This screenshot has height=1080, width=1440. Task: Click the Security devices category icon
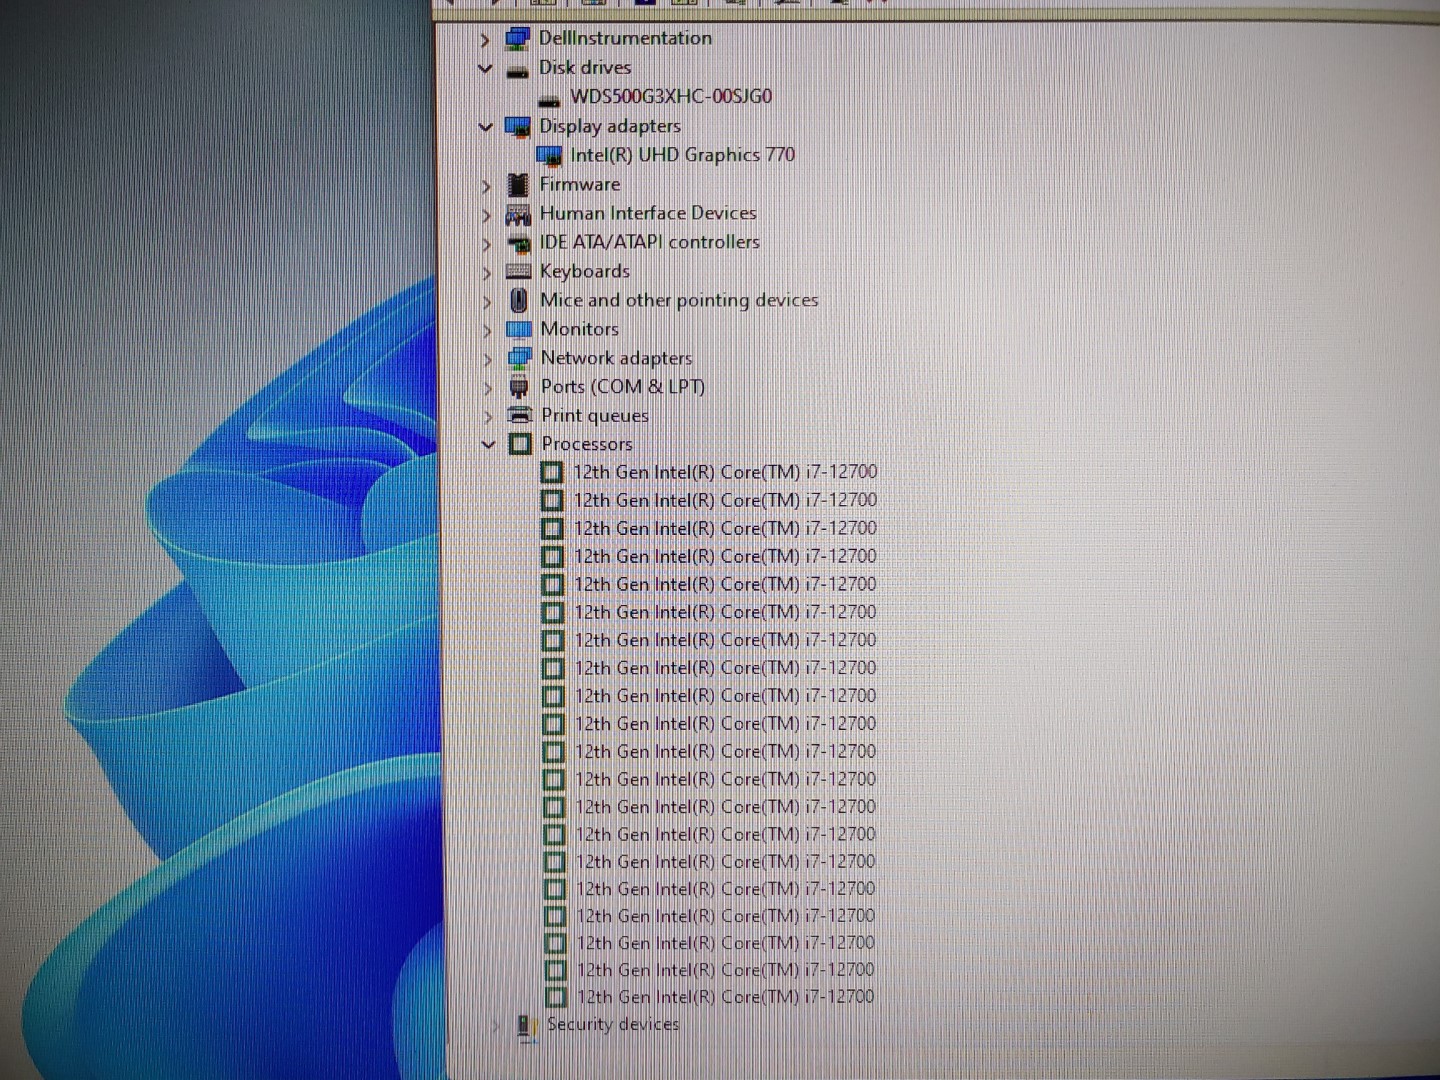[527, 1026]
